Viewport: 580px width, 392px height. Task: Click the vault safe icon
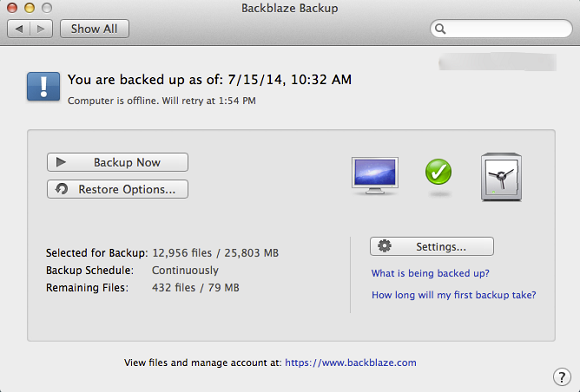click(x=502, y=177)
